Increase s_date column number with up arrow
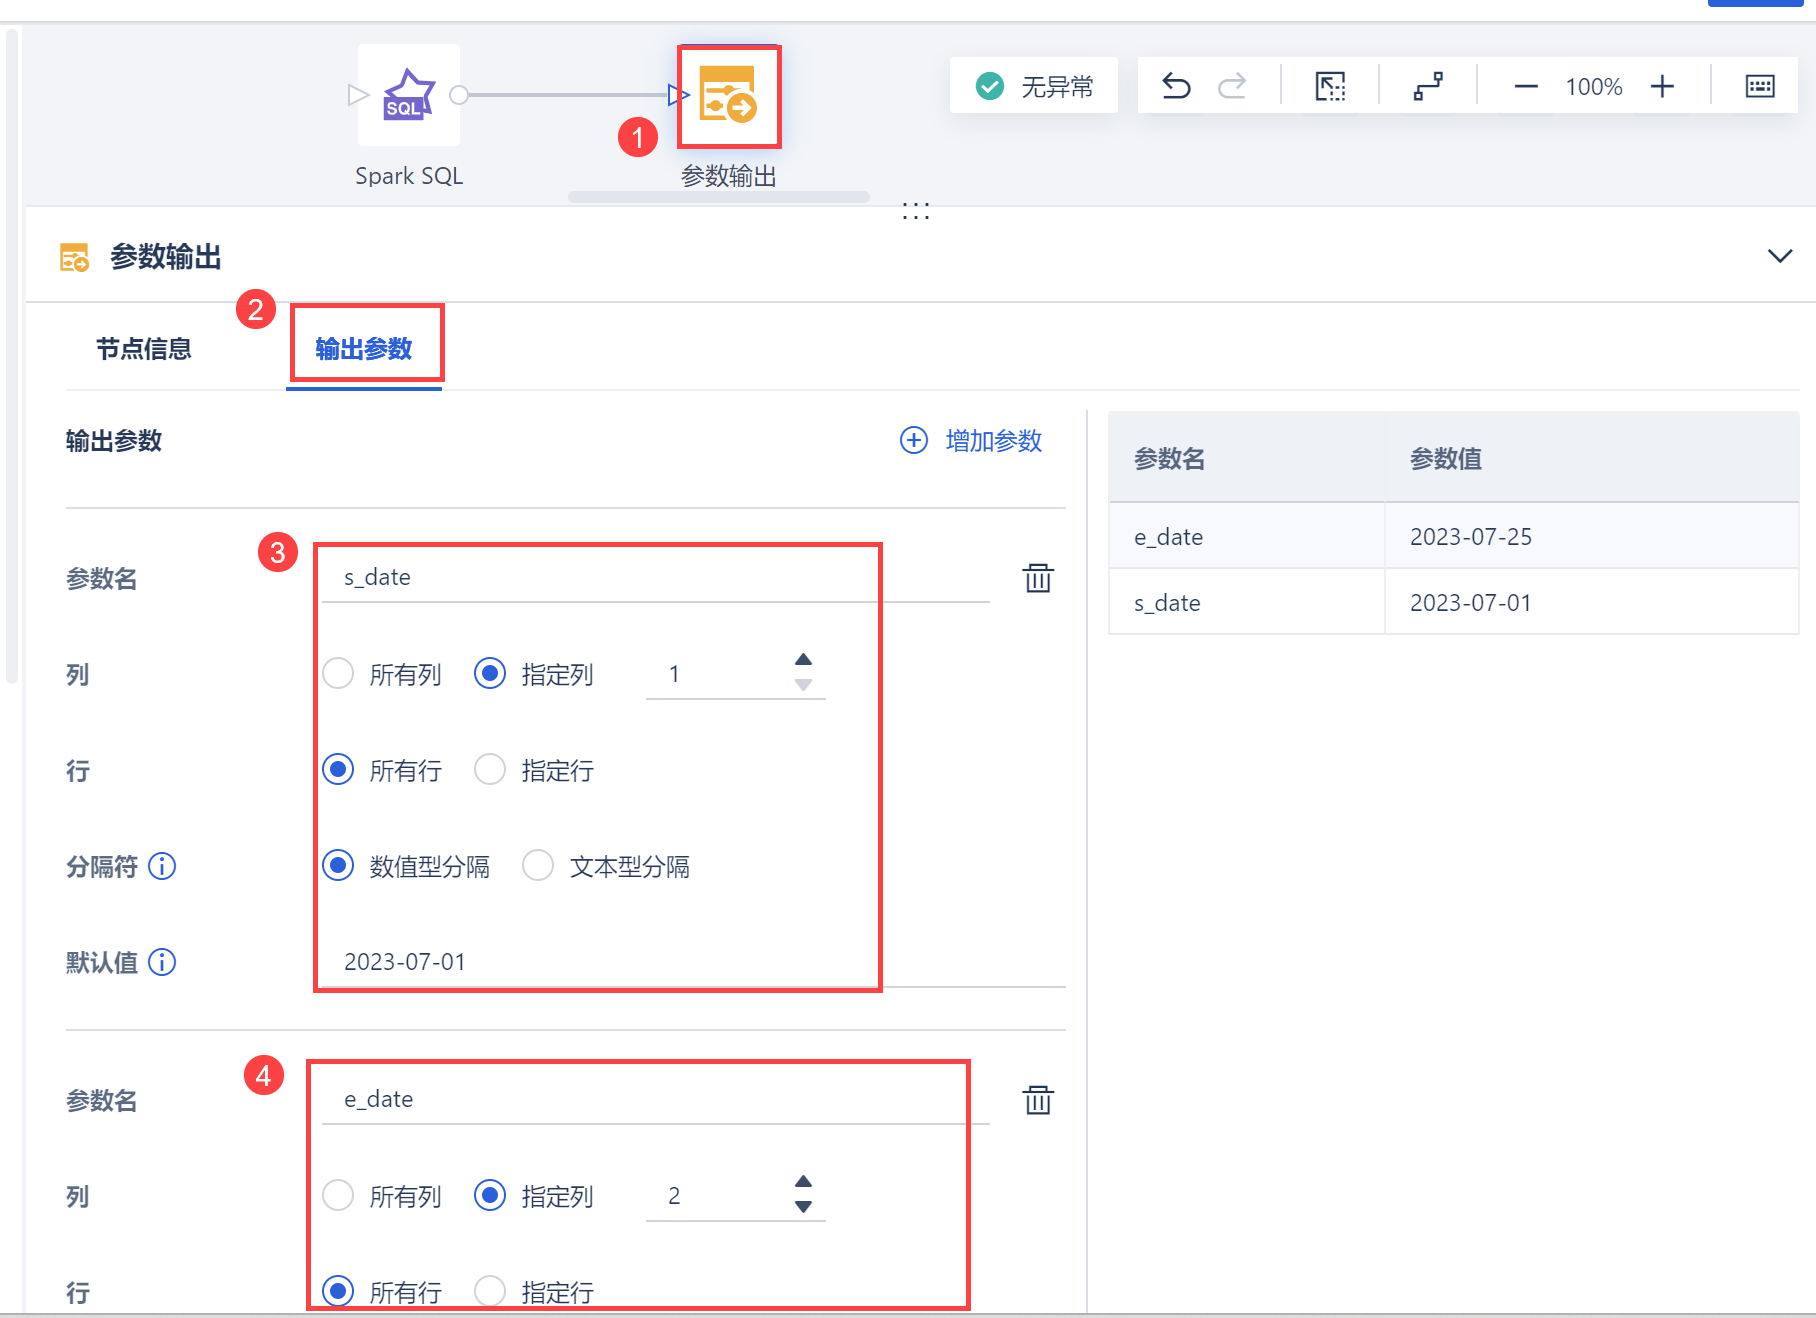 pyautogui.click(x=803, y=660)
